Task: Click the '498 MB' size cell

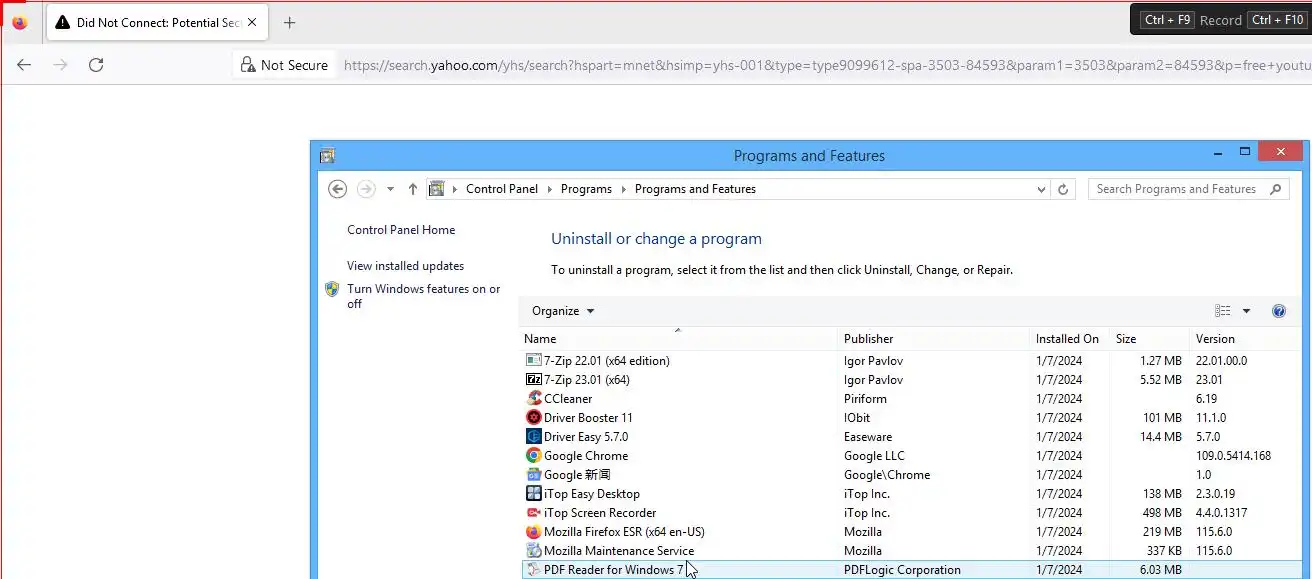Action: point(1160,513)
